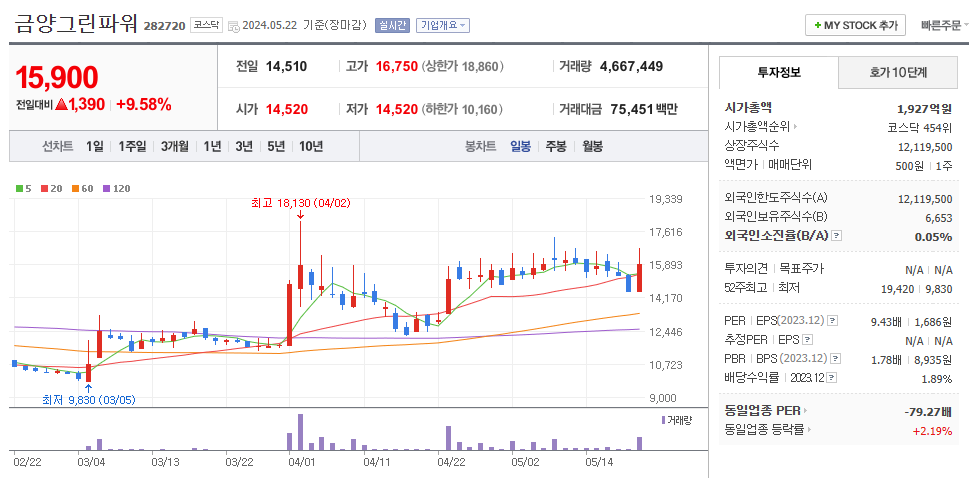Click the 시가총액 value 1,927억원
The image size is (976, 478).
tap(924, 108)
